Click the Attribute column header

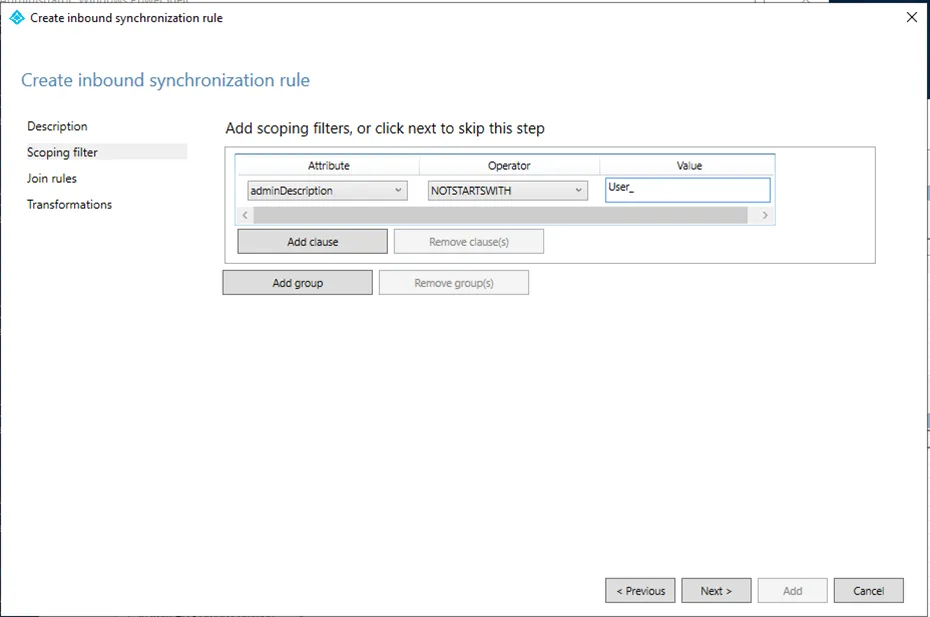point(328,165)
